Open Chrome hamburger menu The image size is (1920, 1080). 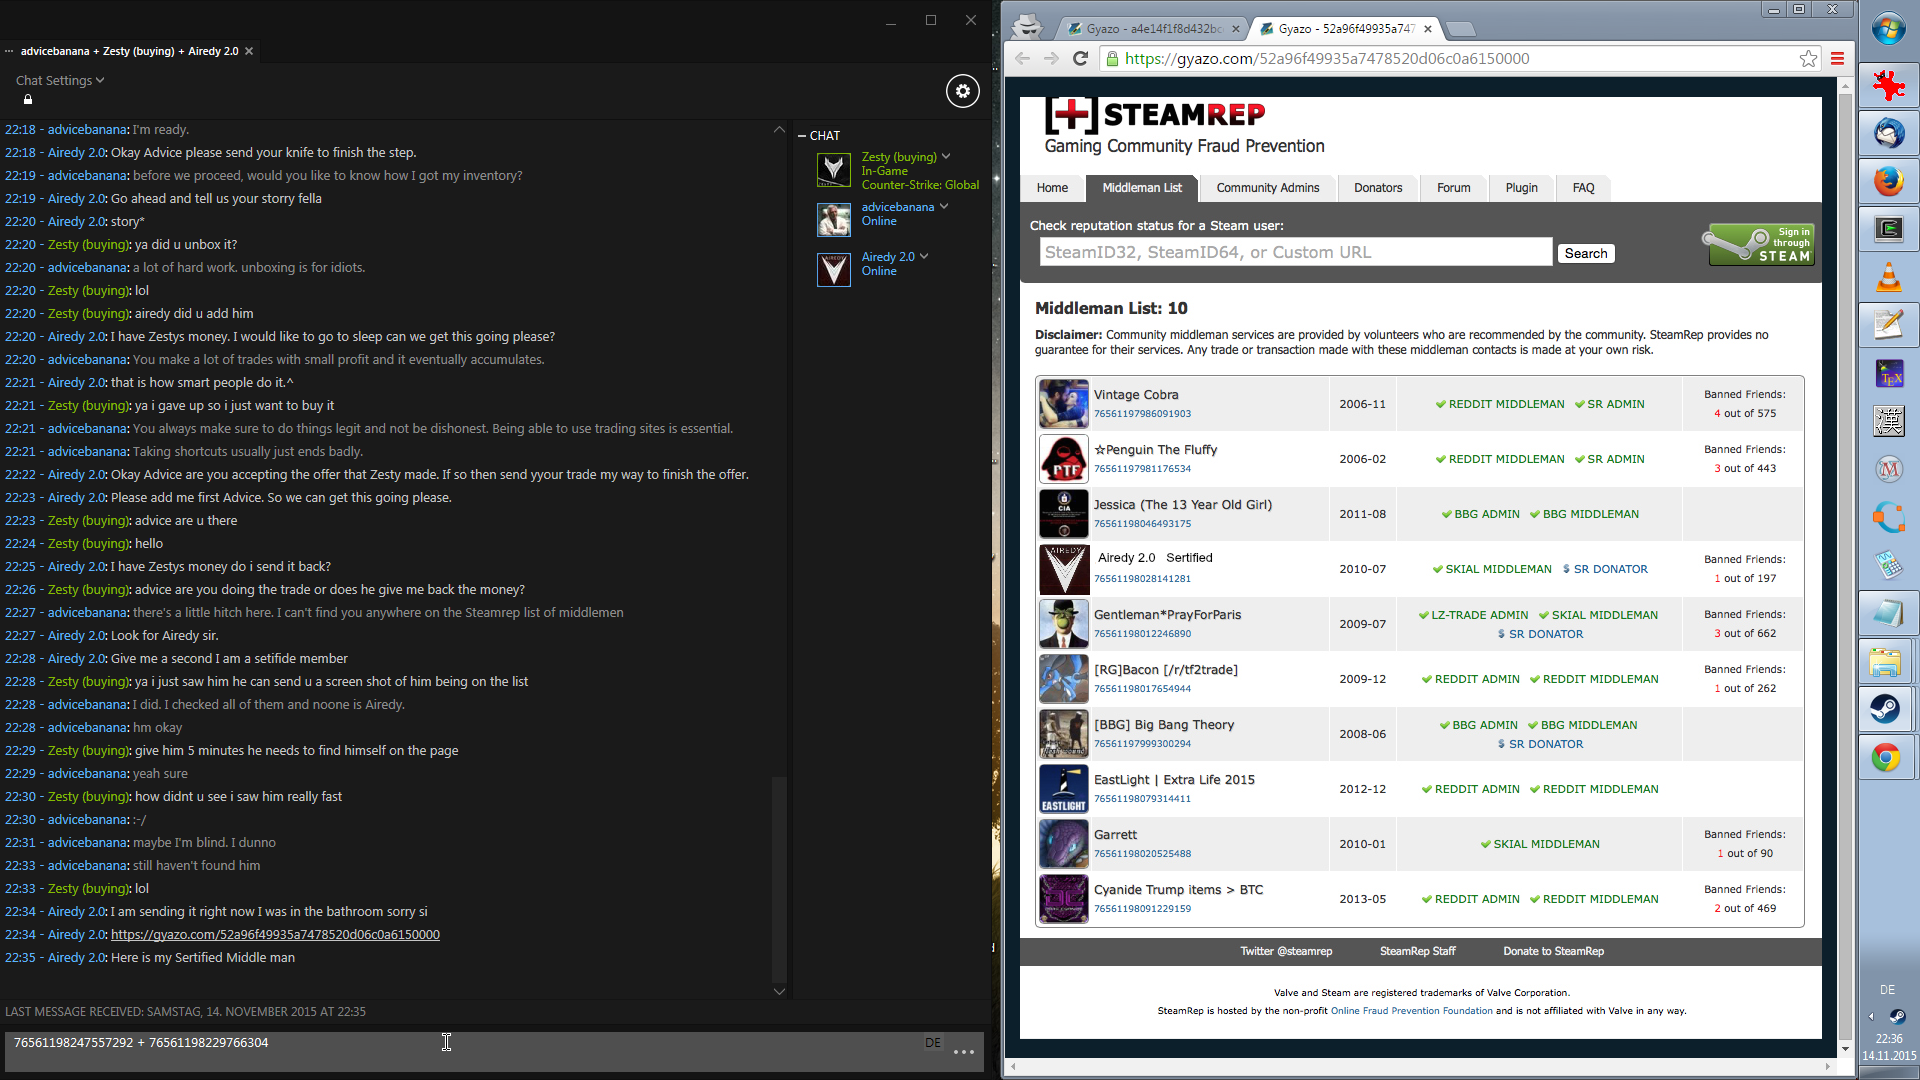1837,59
